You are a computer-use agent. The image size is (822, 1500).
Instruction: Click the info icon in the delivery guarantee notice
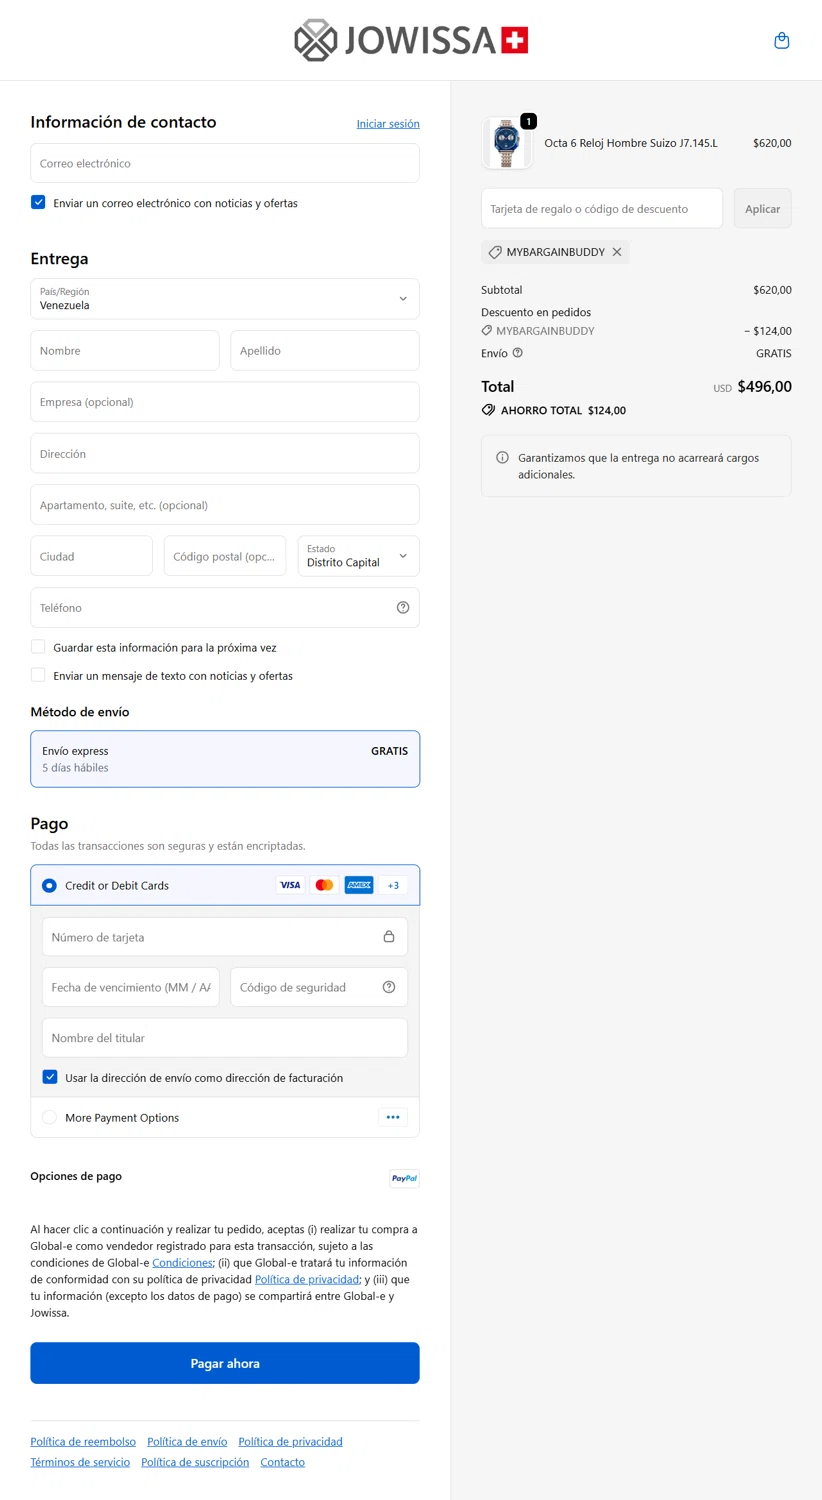coord(502,458)
